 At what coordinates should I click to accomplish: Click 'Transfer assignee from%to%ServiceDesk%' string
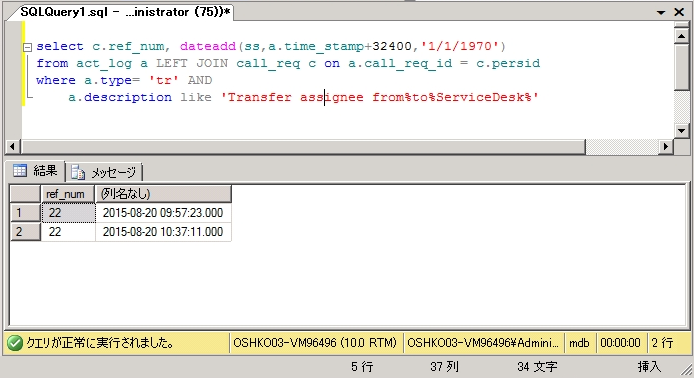click(380, 97)
